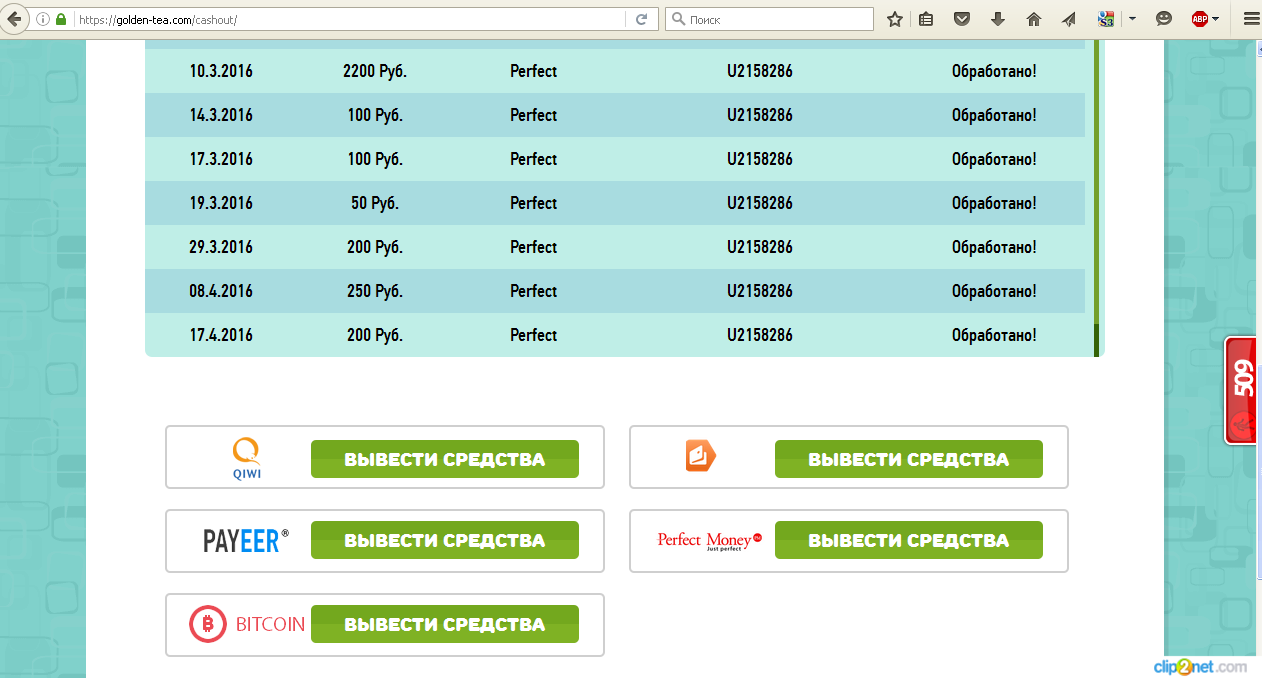Go back to the previous page
This screenshot has height=678, width=1262.
[13, 19]
